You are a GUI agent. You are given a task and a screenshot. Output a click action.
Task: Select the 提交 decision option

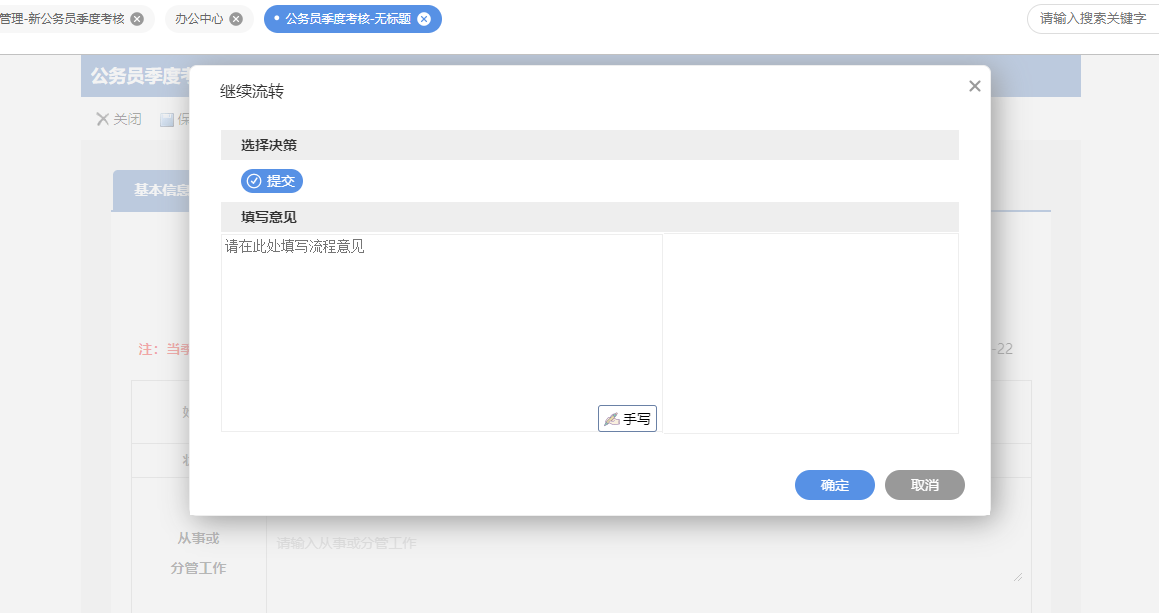(272, 181)
